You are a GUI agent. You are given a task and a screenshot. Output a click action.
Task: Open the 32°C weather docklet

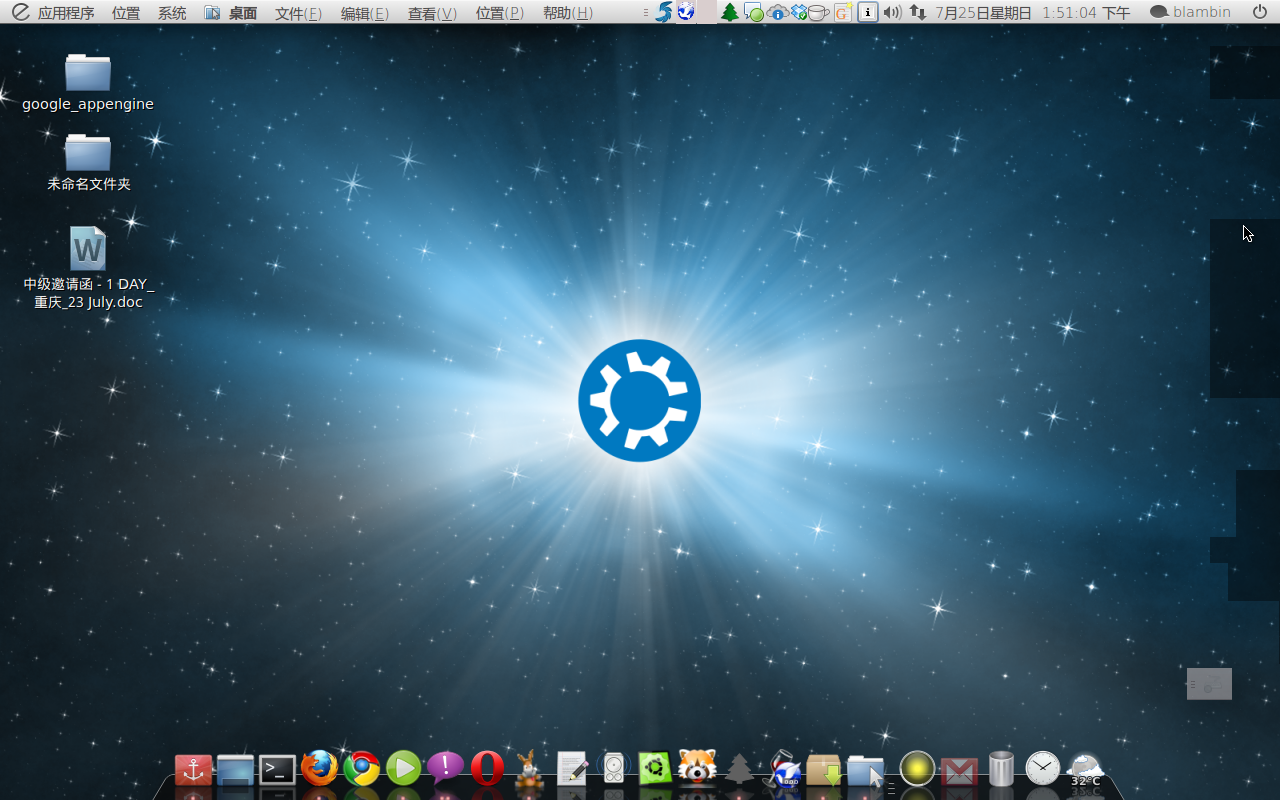coord(1085,770)
